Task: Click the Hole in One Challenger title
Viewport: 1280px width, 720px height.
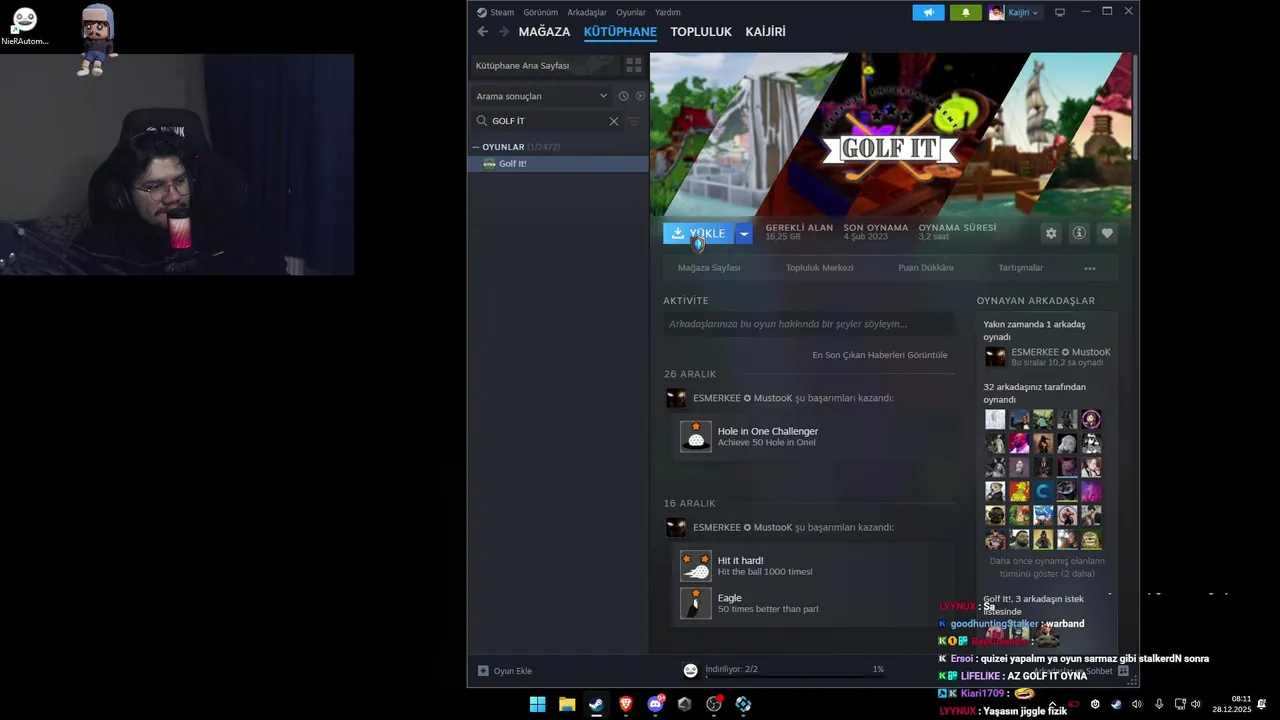Action: tap(768, 431)
